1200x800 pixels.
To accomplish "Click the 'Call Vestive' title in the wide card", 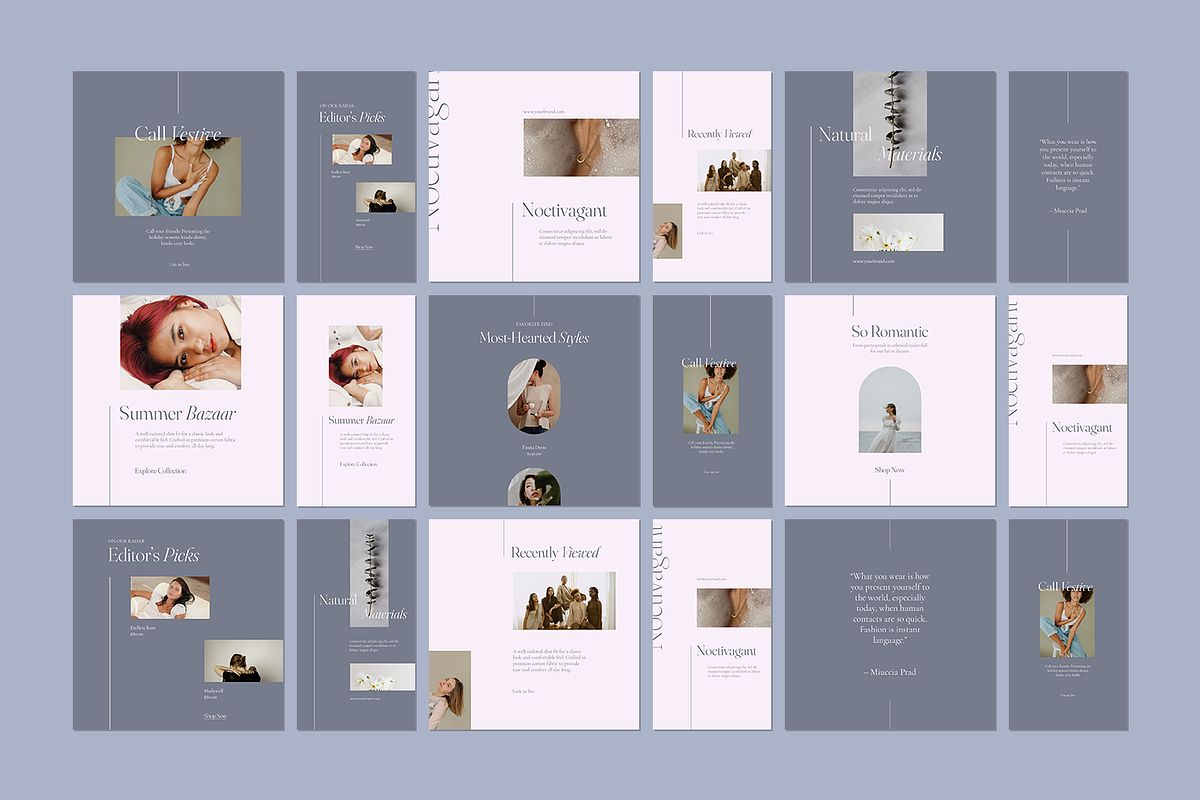I will click(178, 134).
